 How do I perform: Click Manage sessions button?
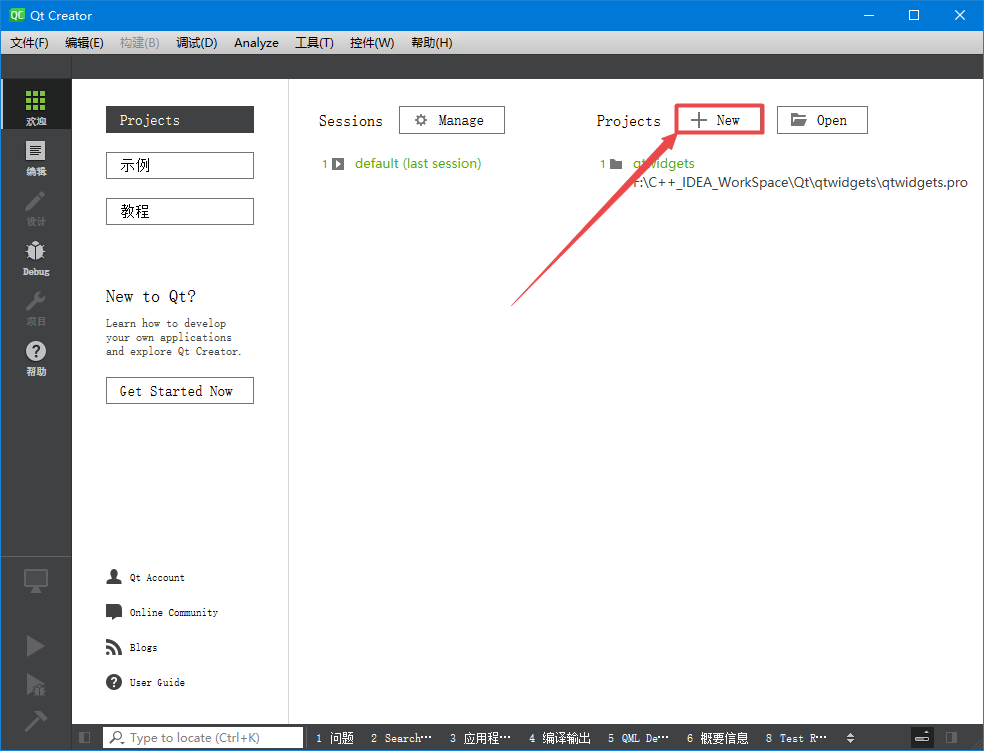(x=452, y=120)
